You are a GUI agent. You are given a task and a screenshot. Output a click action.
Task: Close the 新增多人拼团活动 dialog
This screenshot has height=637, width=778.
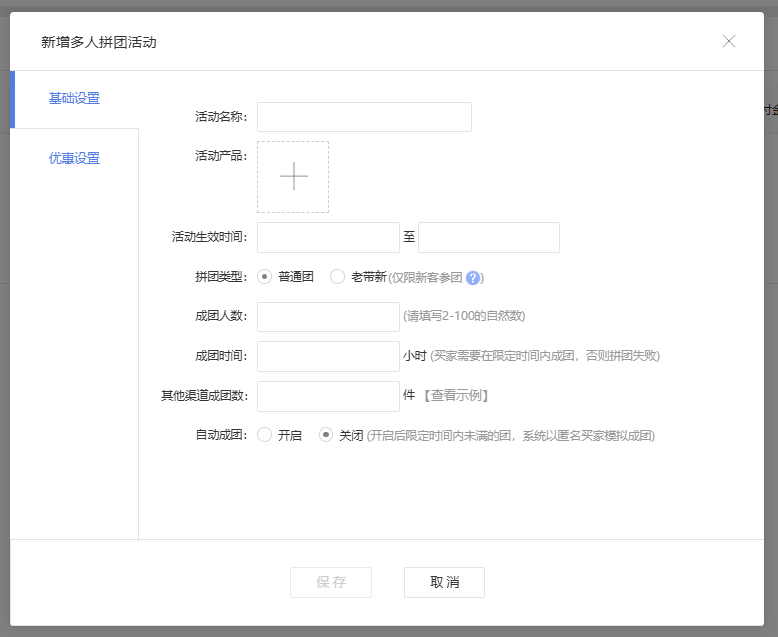click(729, 41)
